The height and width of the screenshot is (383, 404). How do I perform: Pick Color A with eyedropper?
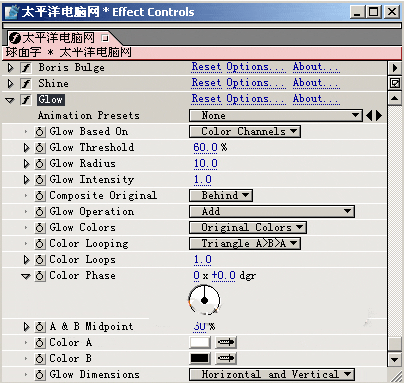pyautogui.click(x=226, y=342)
